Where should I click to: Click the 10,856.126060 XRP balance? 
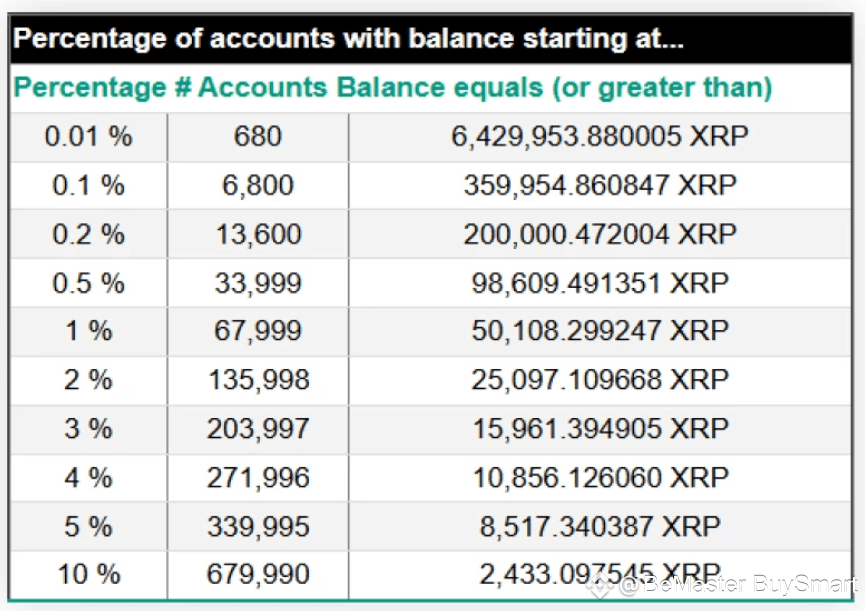(x=600, y=478)
